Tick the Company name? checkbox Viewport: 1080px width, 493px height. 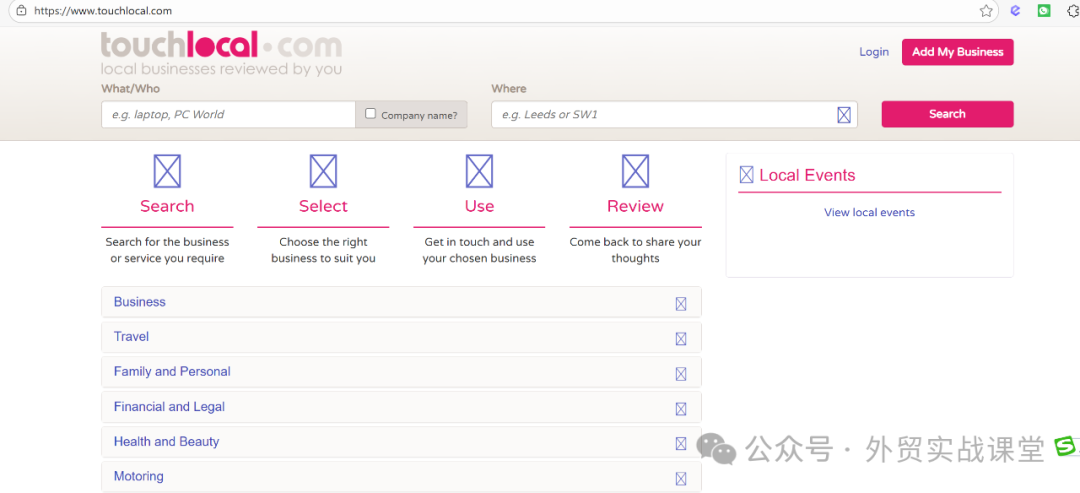[371, 114]
